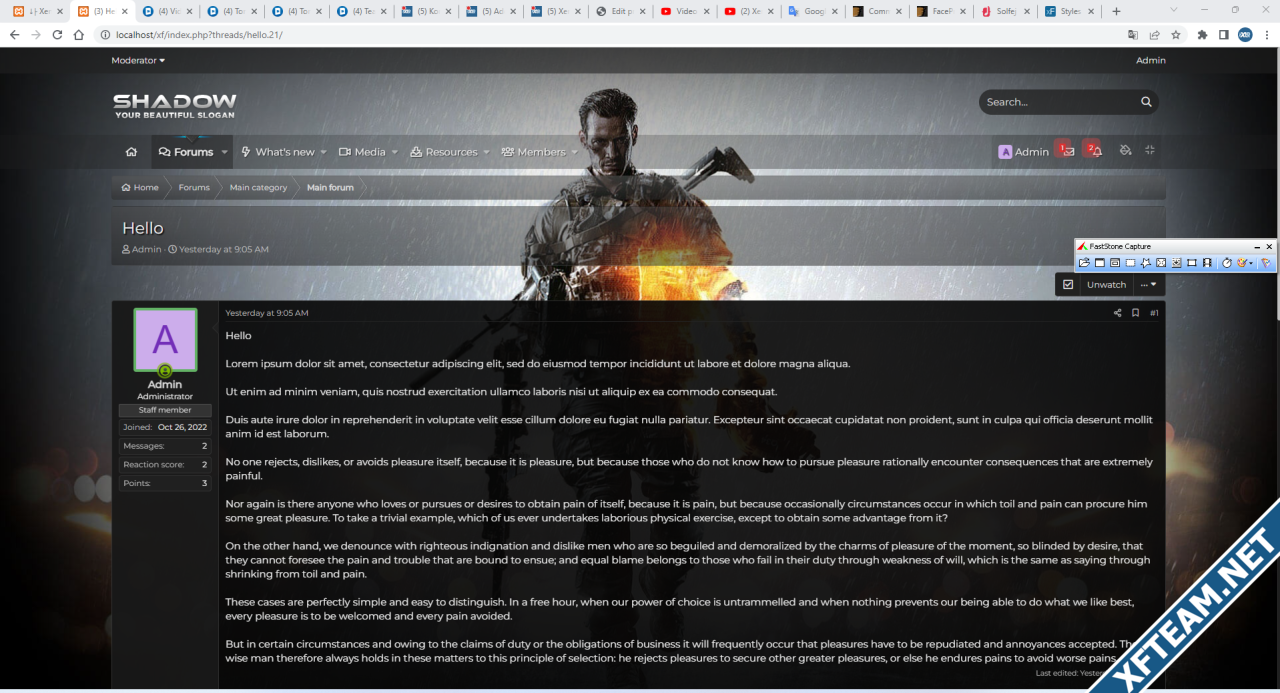The image size is (1280, 693).
Task: Expand the Resources dropdown arrow
Action: pyautogui.click(x=486, y=152)
